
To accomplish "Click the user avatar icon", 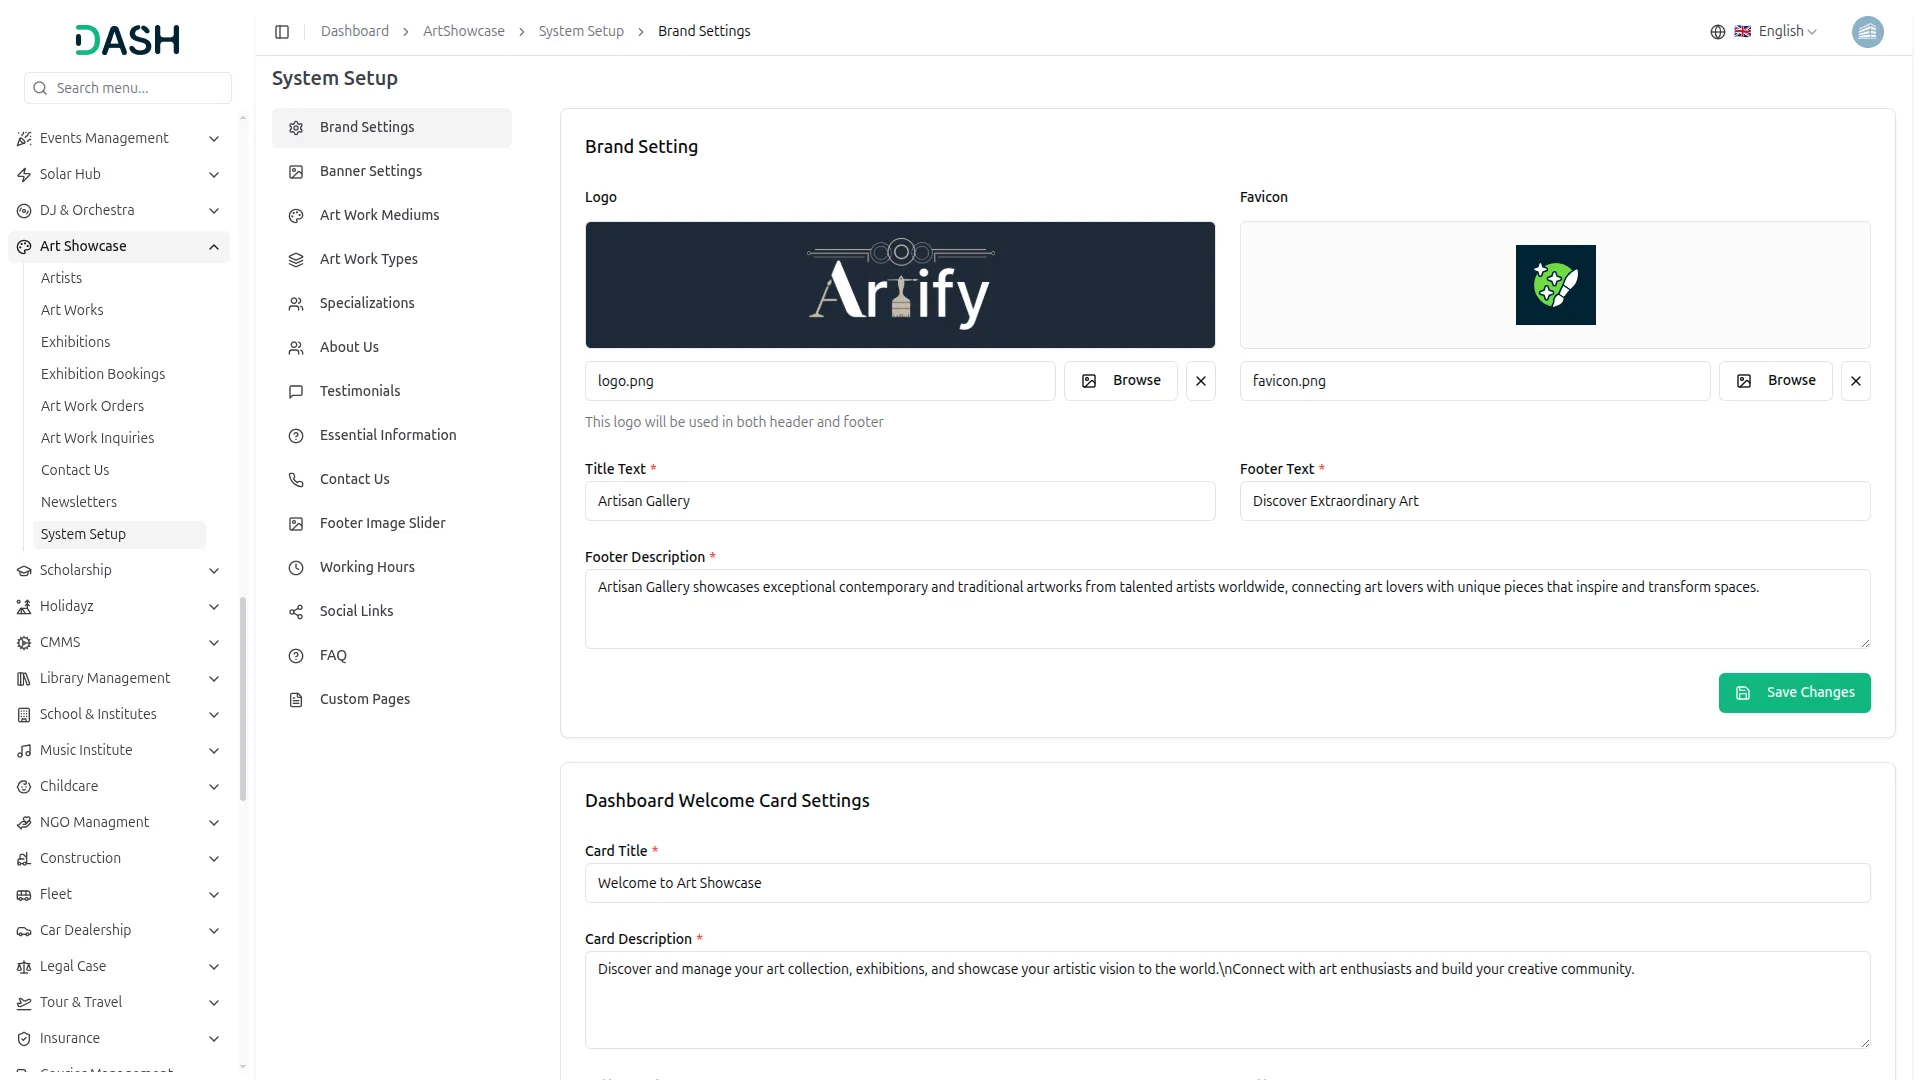I will [1867, 32].
